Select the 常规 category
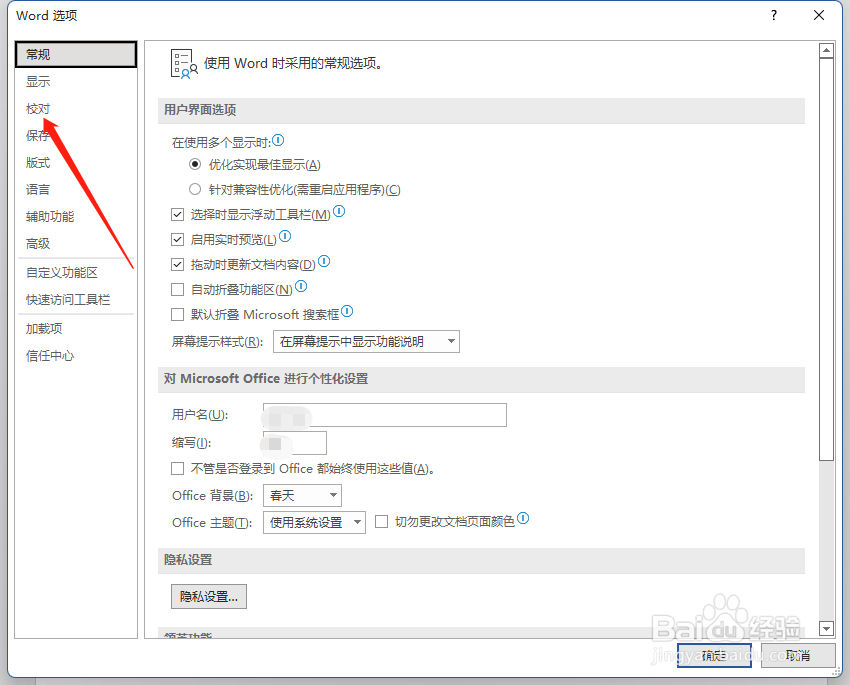850x685 pixels. [x=76, y=54]
